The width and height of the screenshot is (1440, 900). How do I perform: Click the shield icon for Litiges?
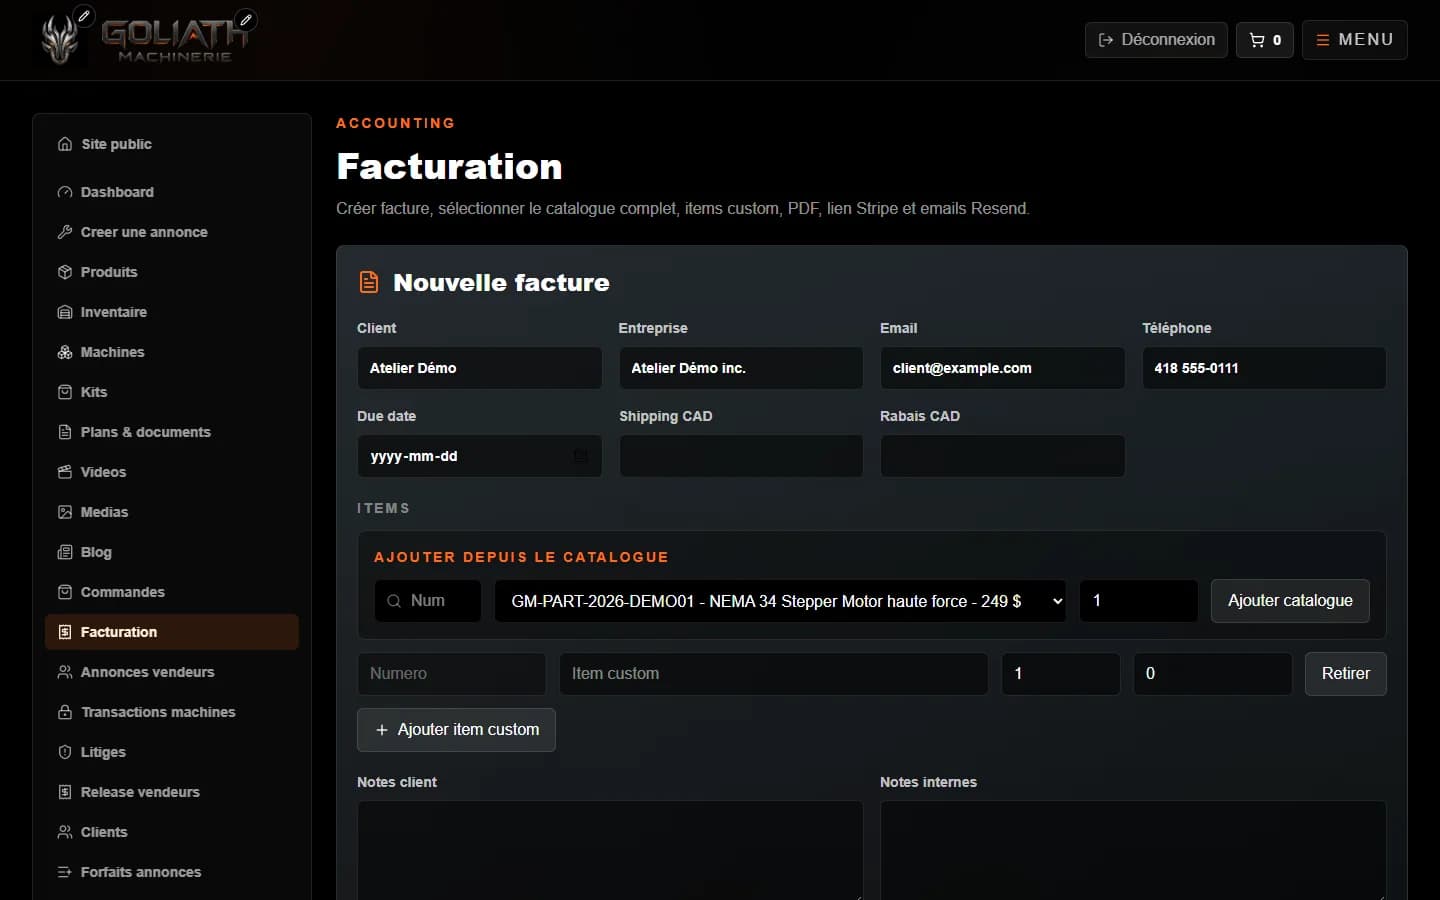click(x=65, y=752)
